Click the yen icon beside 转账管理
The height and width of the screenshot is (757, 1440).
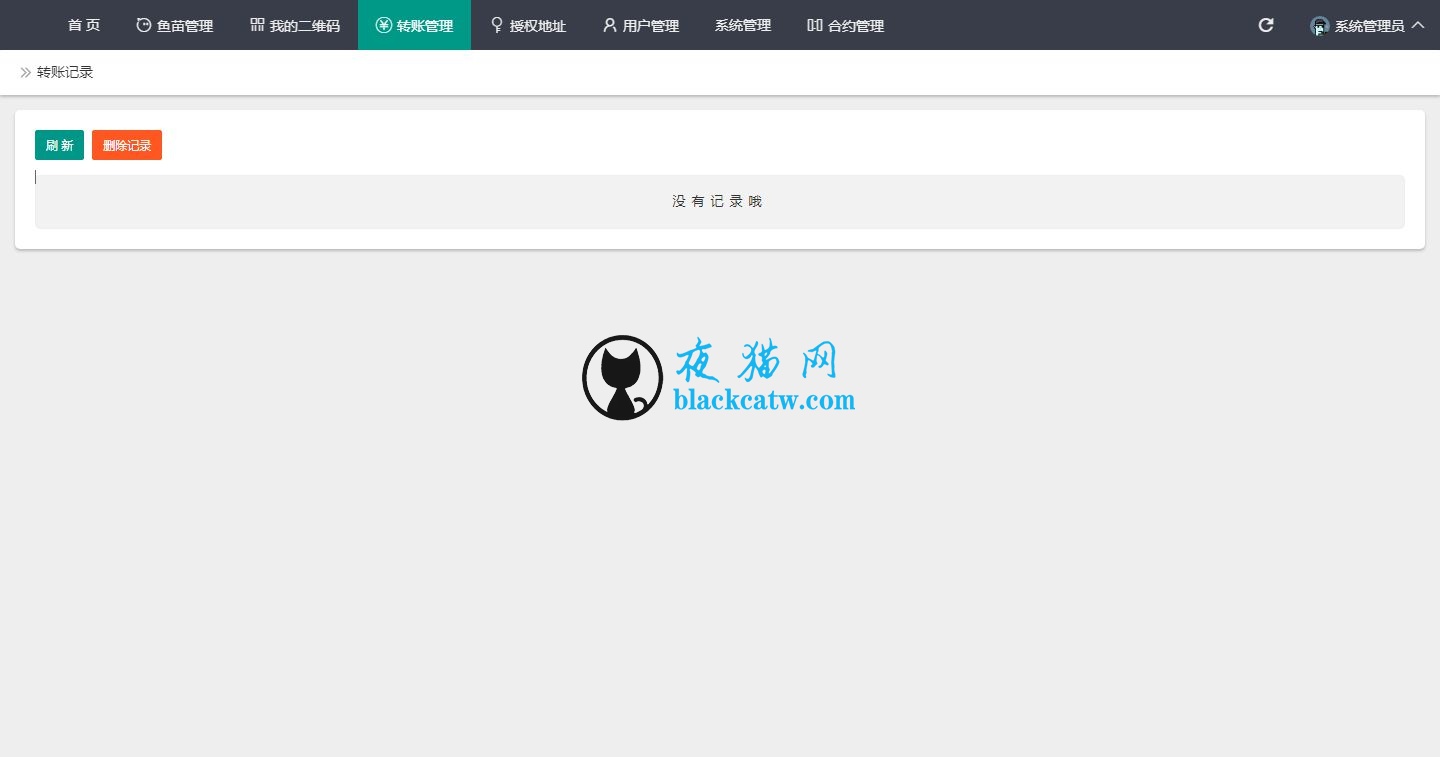click(384, 25)
